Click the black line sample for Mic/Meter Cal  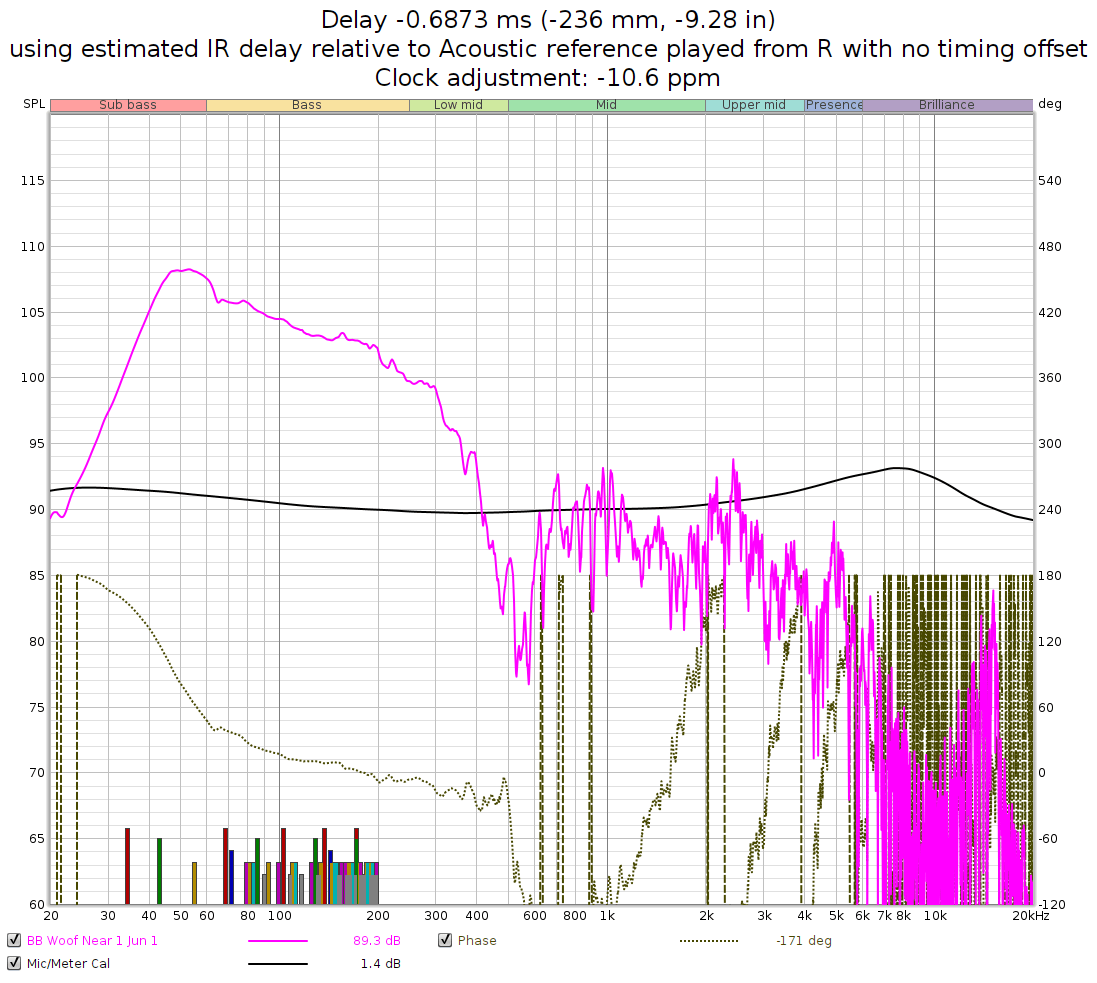tap(278, 964)
